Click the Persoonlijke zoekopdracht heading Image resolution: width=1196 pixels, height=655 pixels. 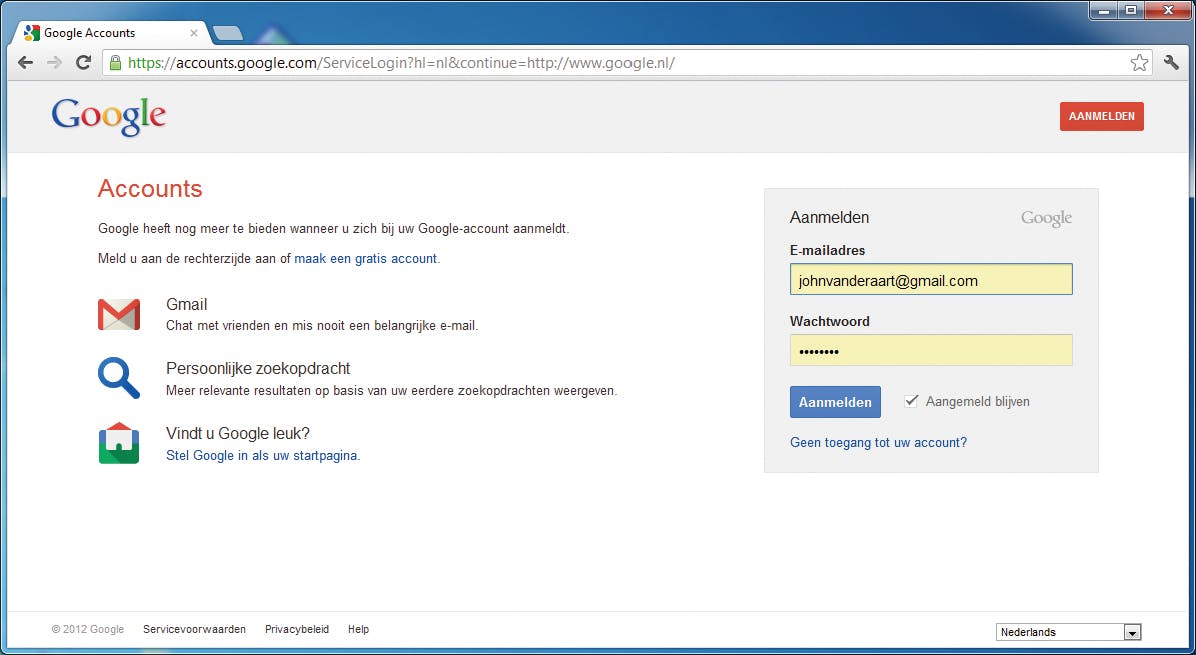pyautogui.click(x=258, y=368)
